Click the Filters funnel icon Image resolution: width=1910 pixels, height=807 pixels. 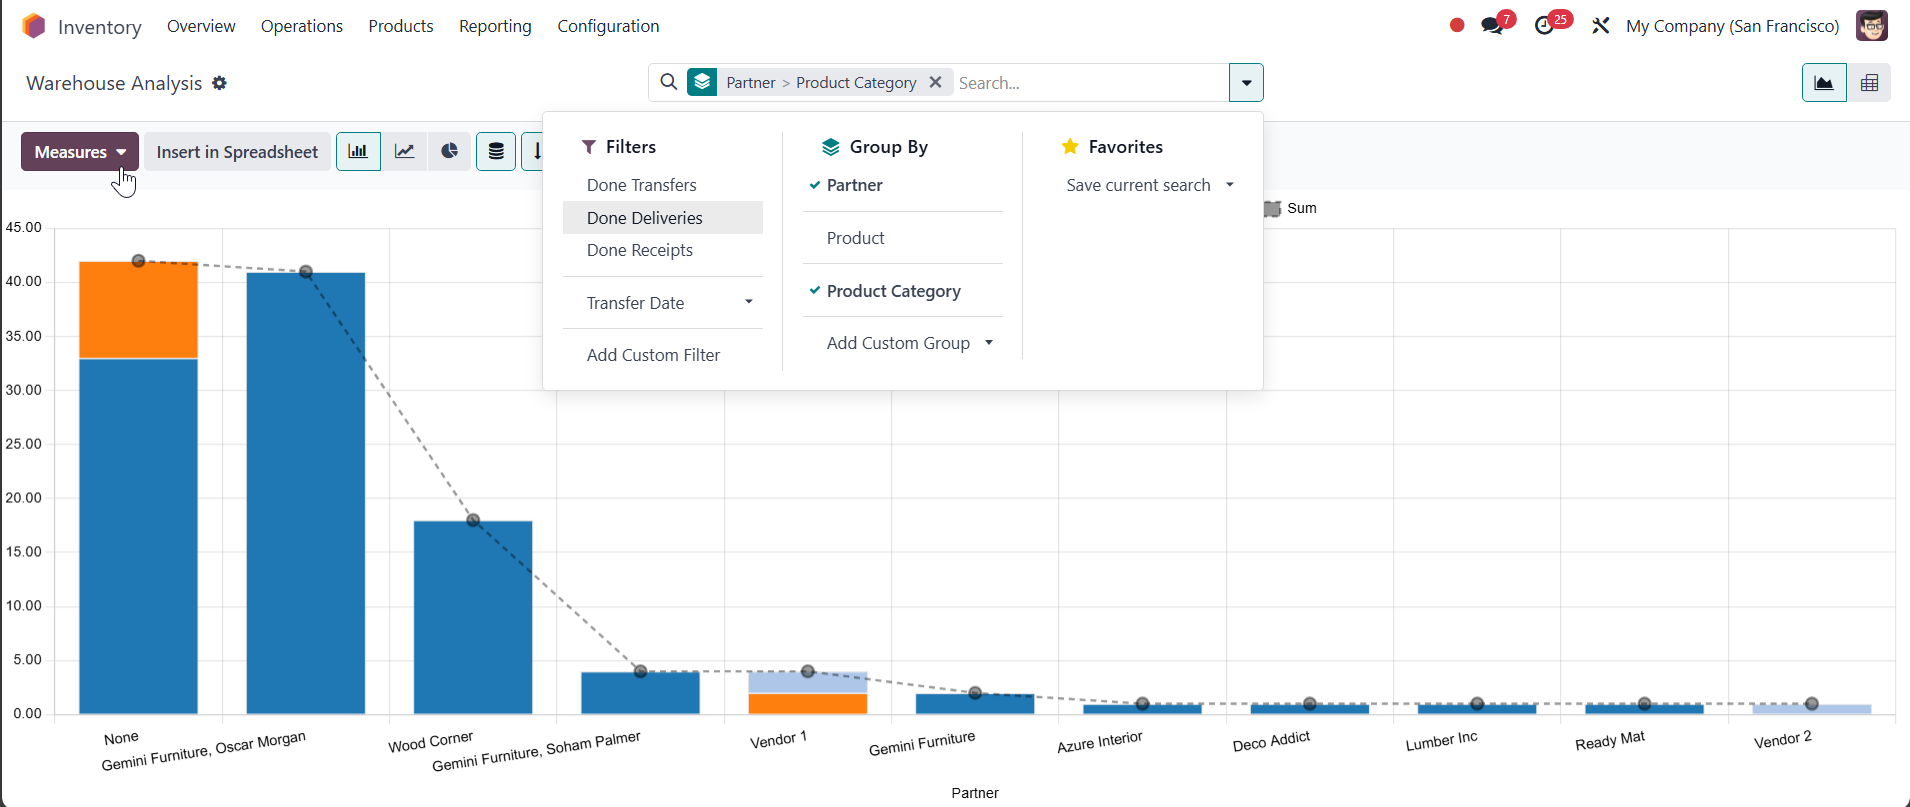coord(589,147)
